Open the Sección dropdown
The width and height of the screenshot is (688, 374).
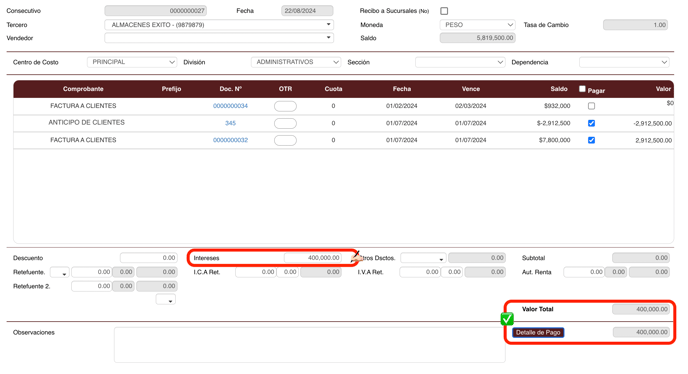[460, 62]
